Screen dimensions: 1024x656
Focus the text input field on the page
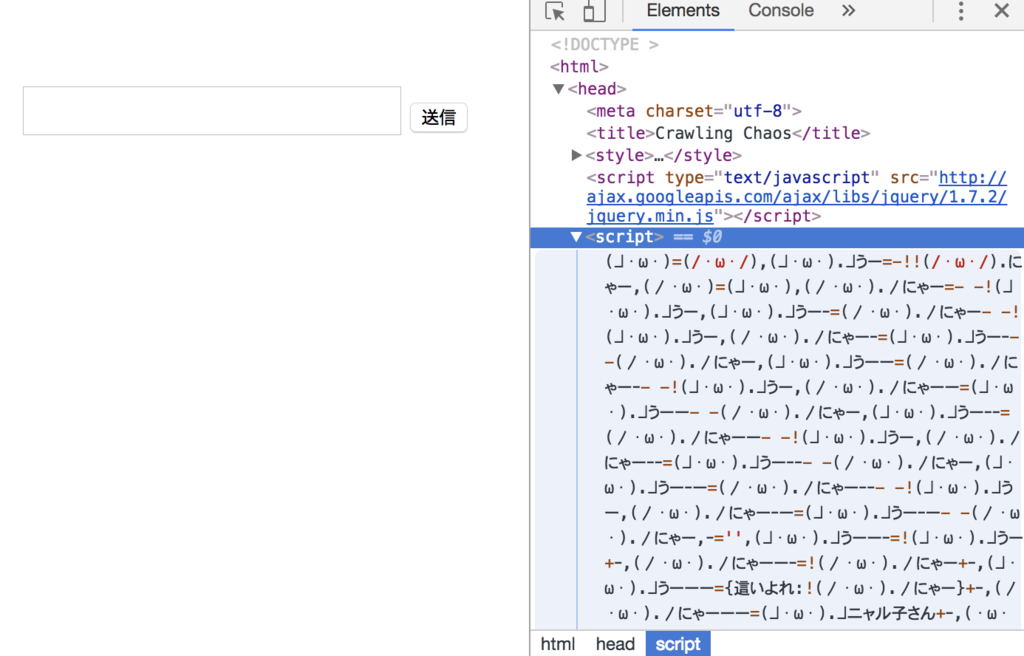pos(212,110)
